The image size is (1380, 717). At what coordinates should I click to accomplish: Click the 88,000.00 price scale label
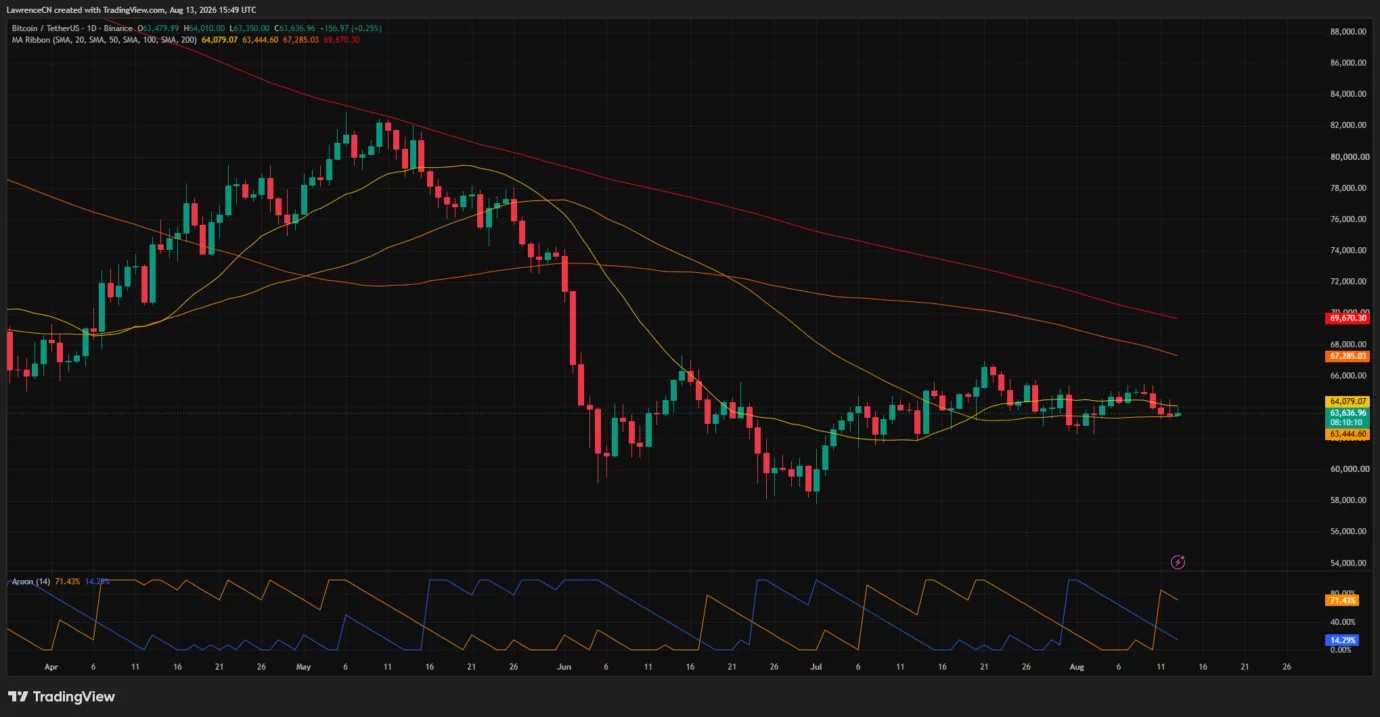coord(1348,31)
